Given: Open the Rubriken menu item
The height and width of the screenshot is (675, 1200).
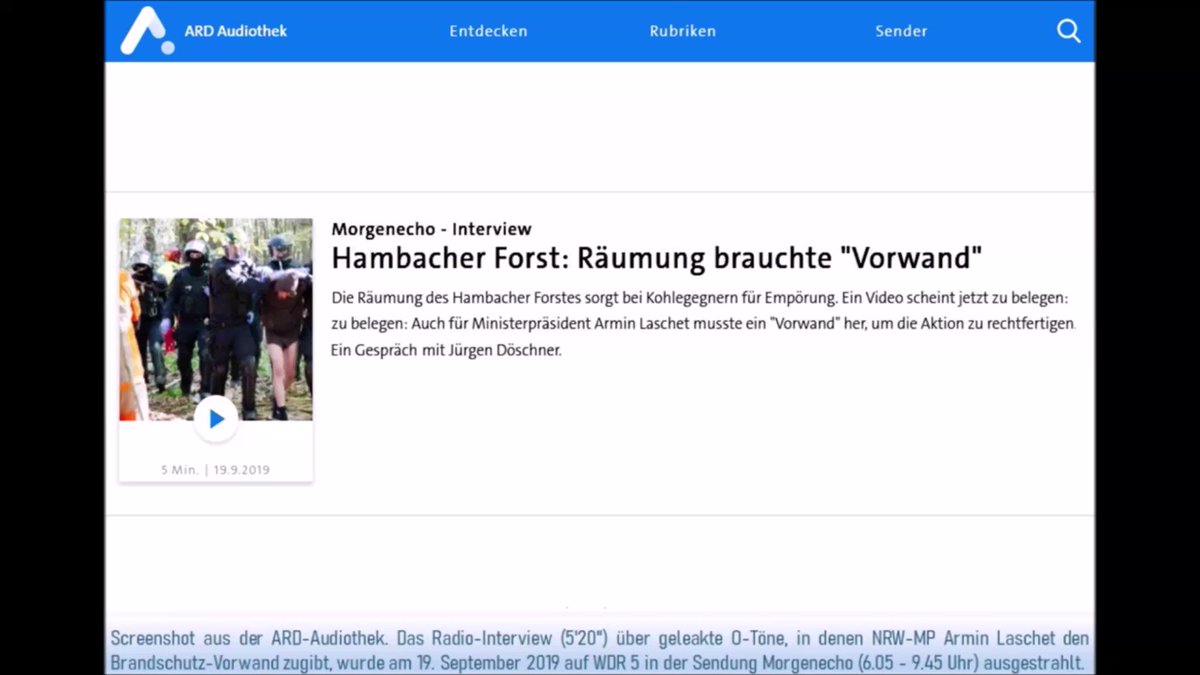Looking at the screenshot, I should point(683,31).
